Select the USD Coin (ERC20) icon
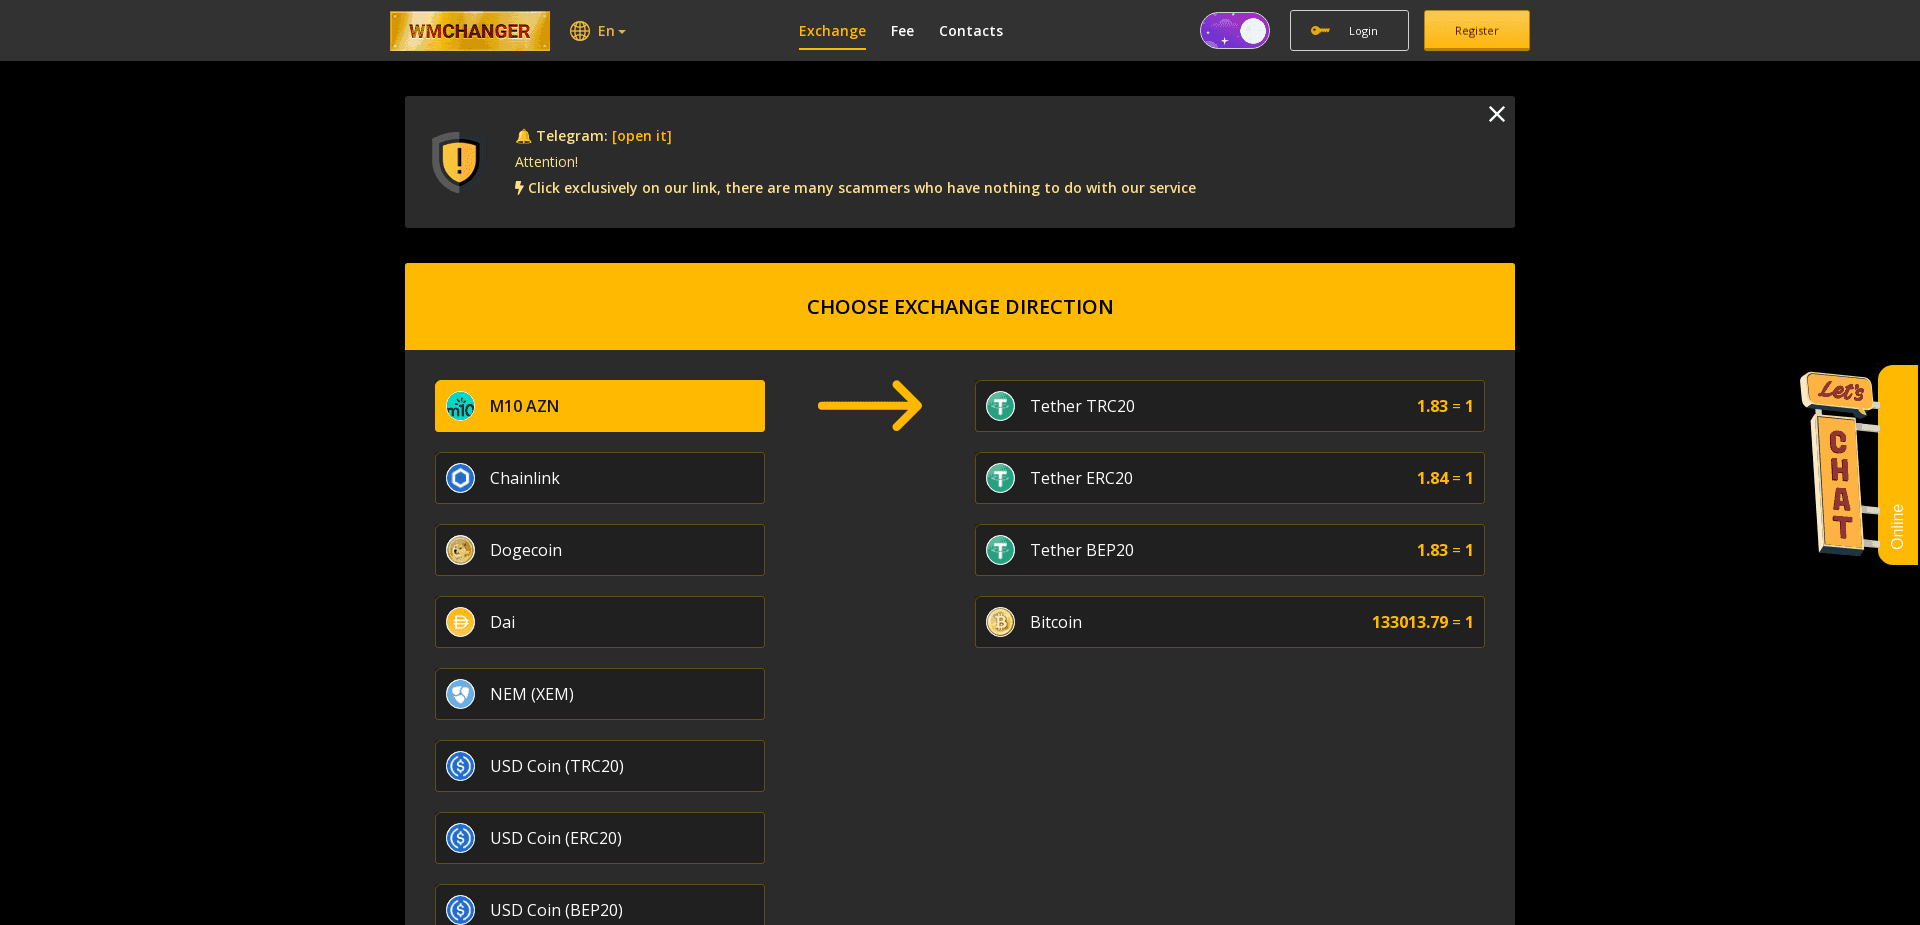Image resolution: width=1920 pixels, height=925 pixels. coord(460,838)
